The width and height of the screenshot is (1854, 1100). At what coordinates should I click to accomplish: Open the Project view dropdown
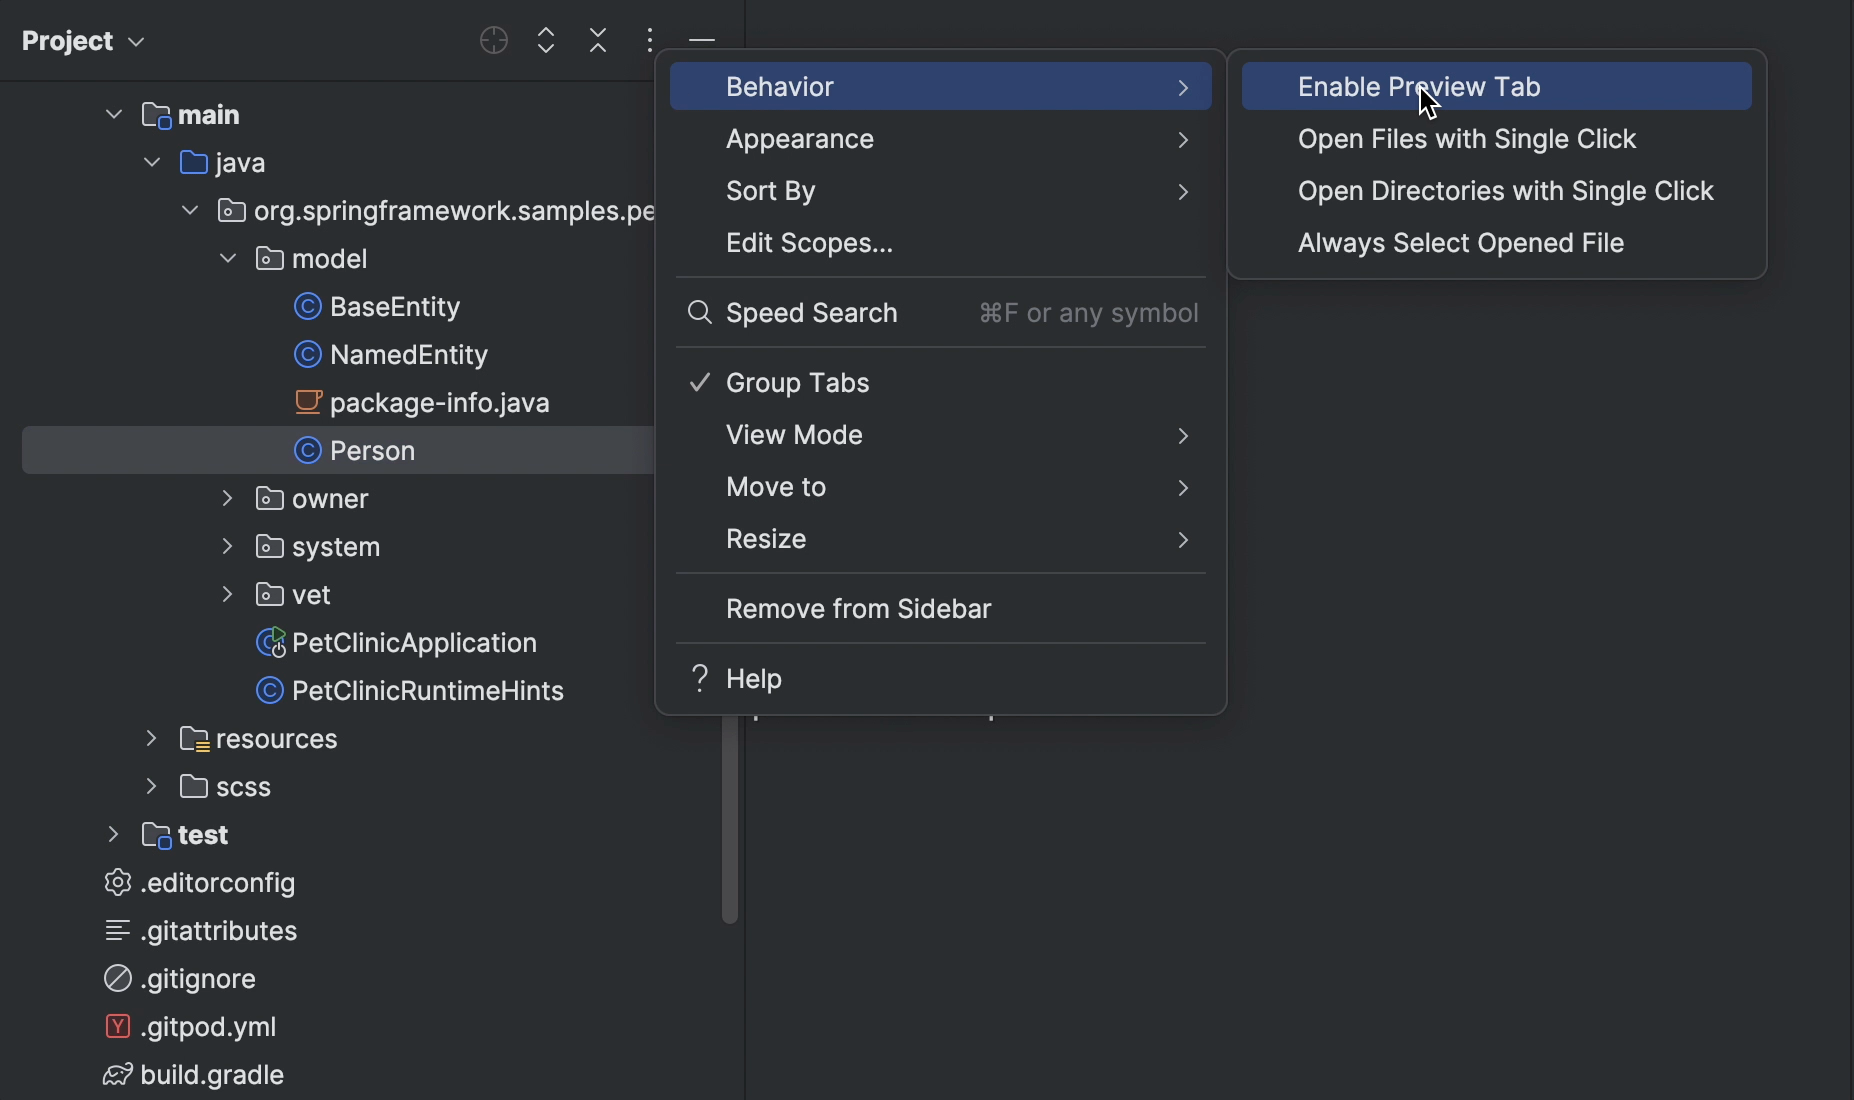[x=84, y=40]
